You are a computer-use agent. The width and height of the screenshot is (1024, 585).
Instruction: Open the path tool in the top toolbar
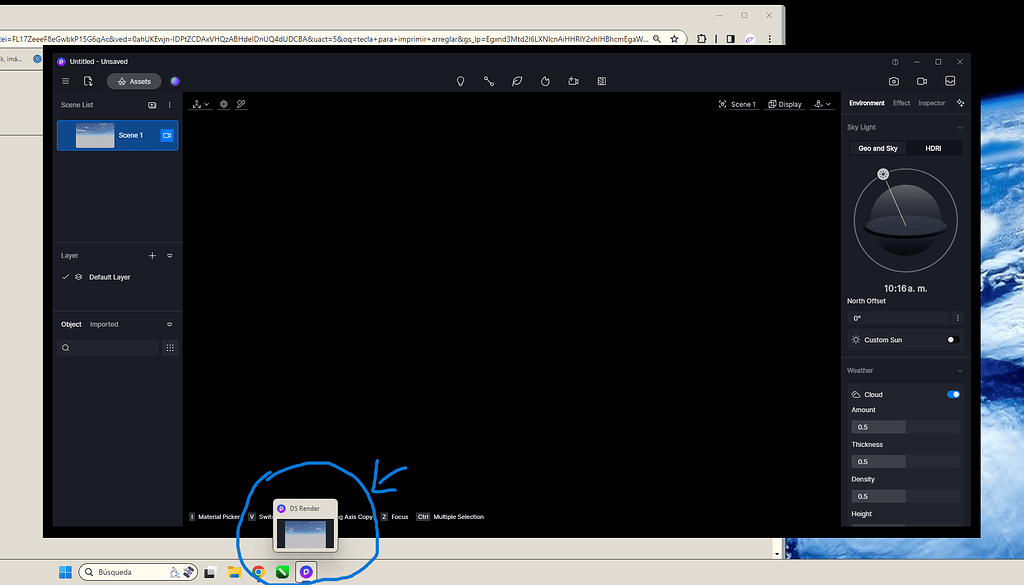click(488, 81)
